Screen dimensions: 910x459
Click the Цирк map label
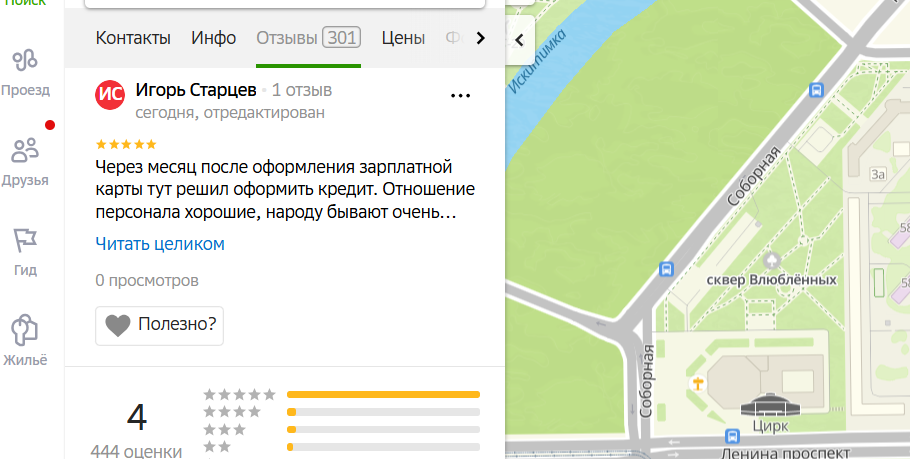[x=770, y=426]
